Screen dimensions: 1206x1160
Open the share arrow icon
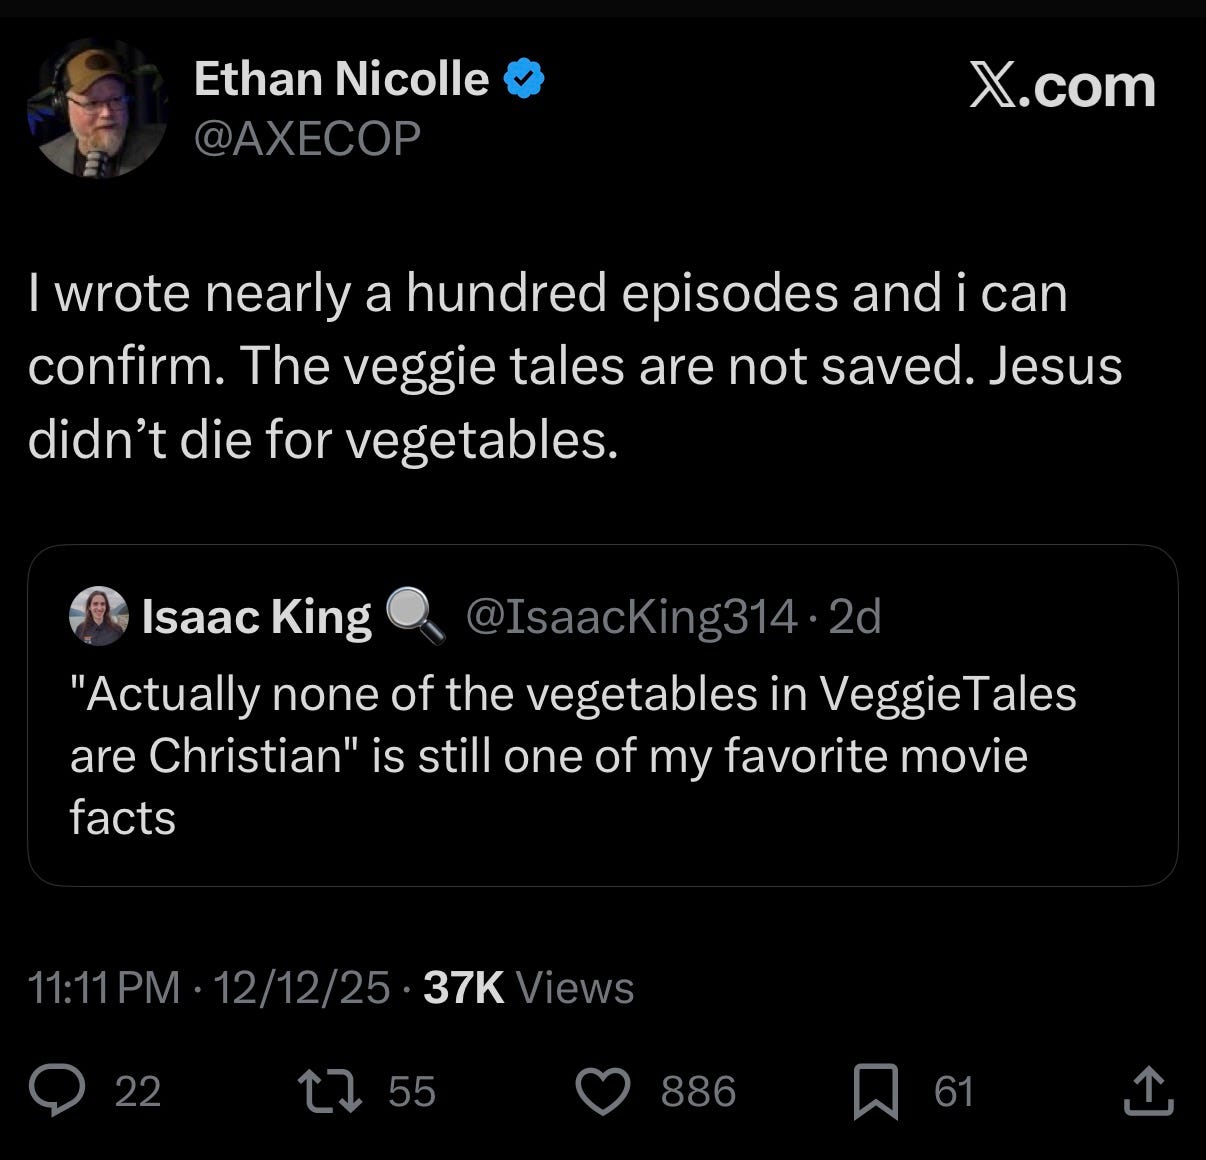click(1146, 1092)
